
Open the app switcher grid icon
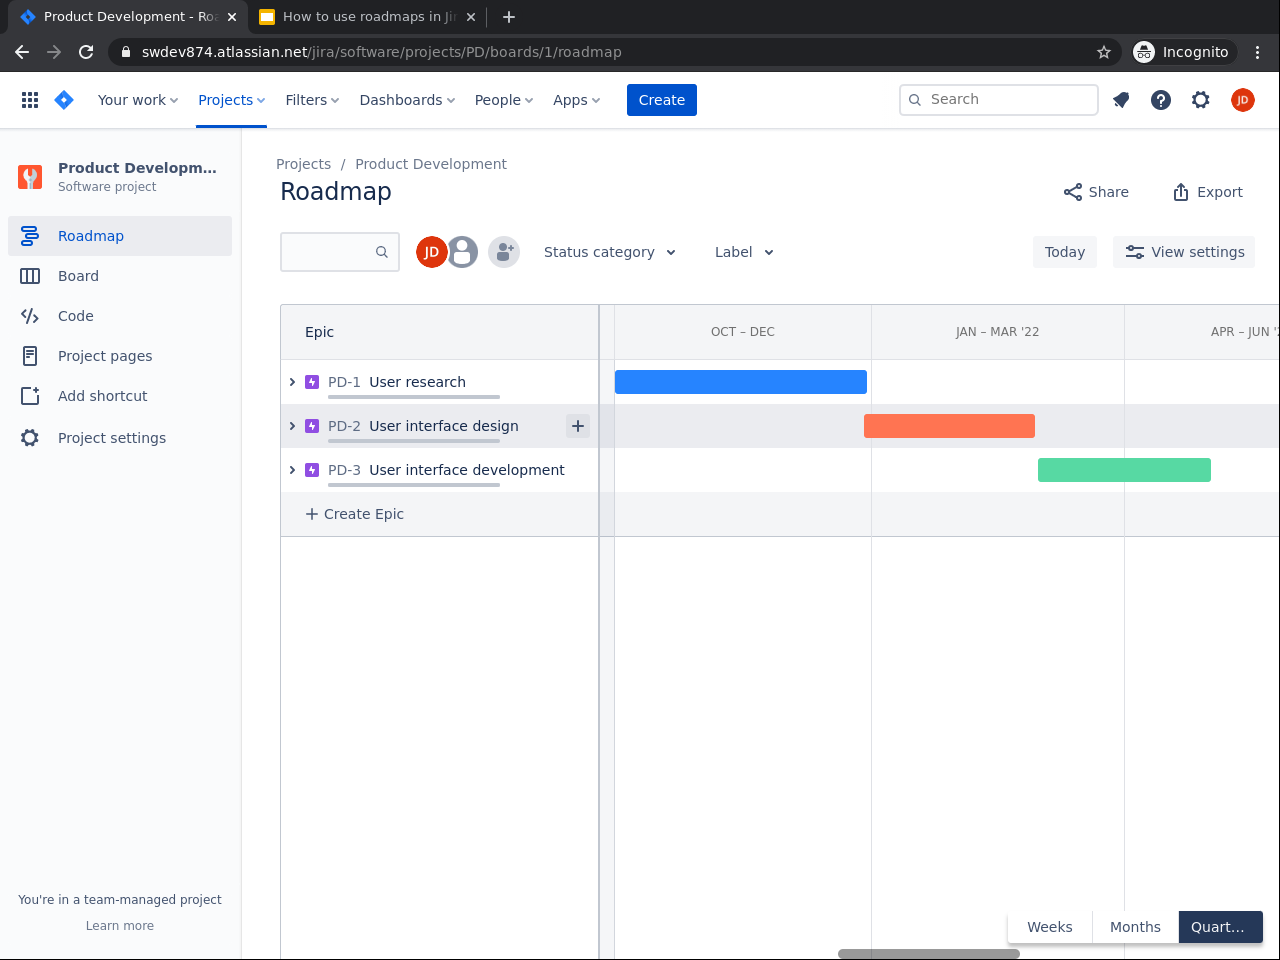coord(30,100)
